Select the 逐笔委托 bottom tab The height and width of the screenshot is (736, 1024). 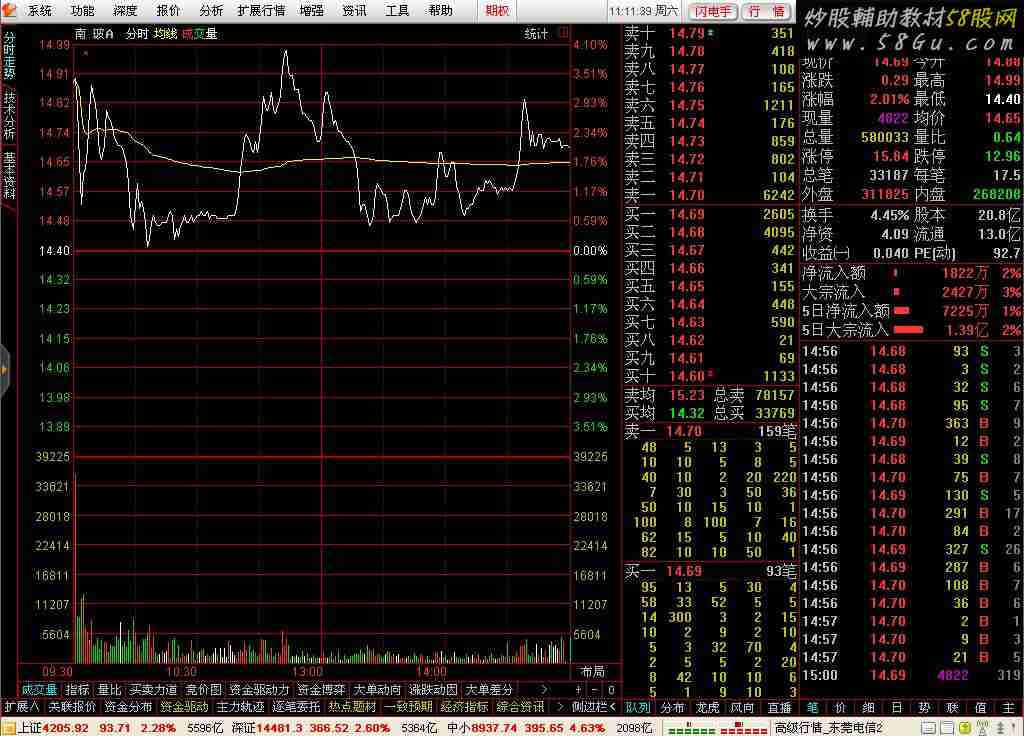(296, 707)
